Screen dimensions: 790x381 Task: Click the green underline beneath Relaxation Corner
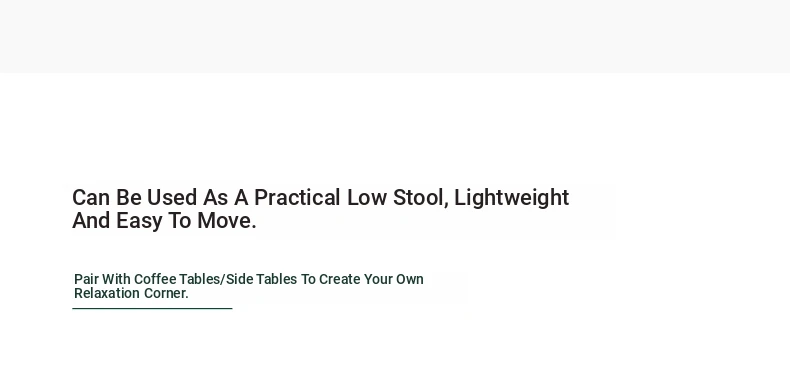152,308
